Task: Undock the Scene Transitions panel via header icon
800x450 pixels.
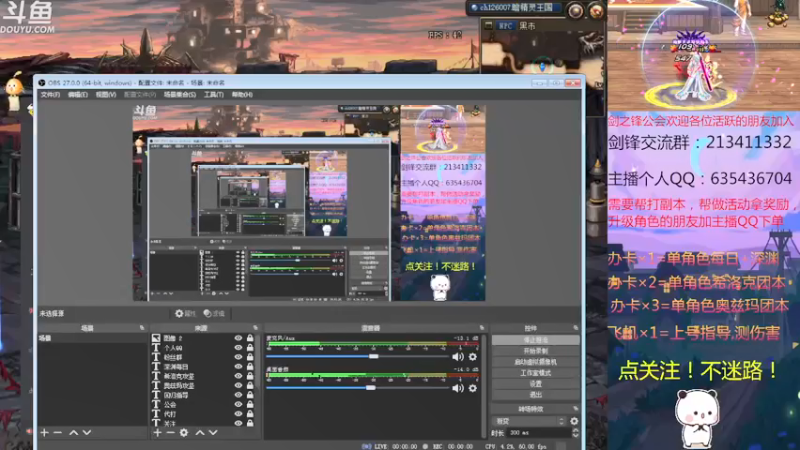Action: [x=576, y=409]
